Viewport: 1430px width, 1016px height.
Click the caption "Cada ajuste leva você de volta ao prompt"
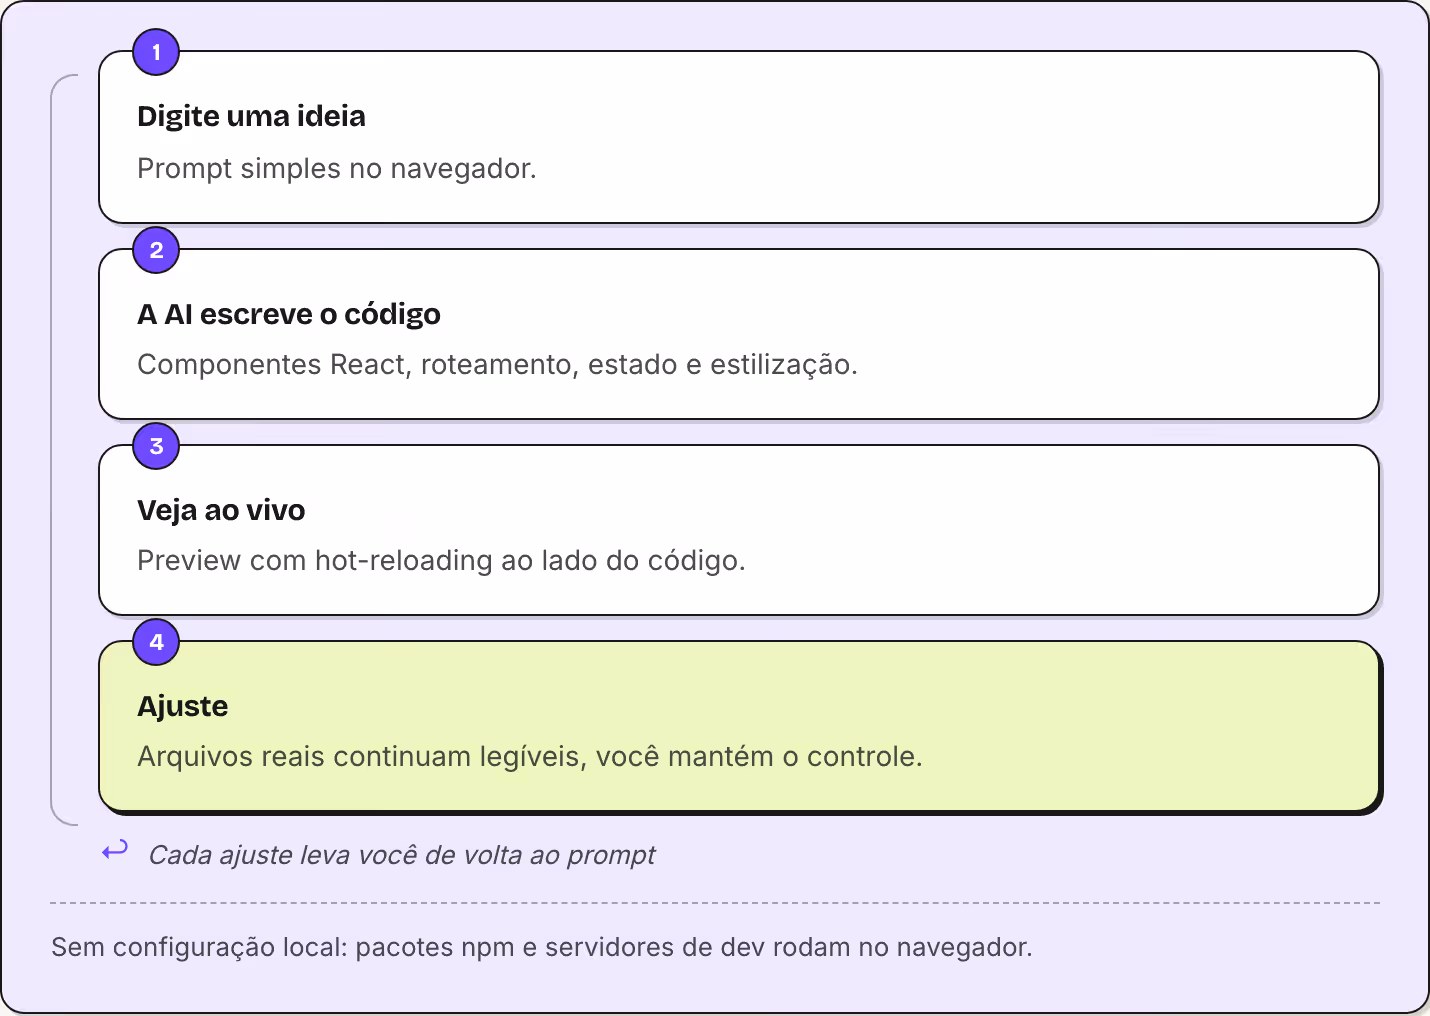(x=402, y=855)
